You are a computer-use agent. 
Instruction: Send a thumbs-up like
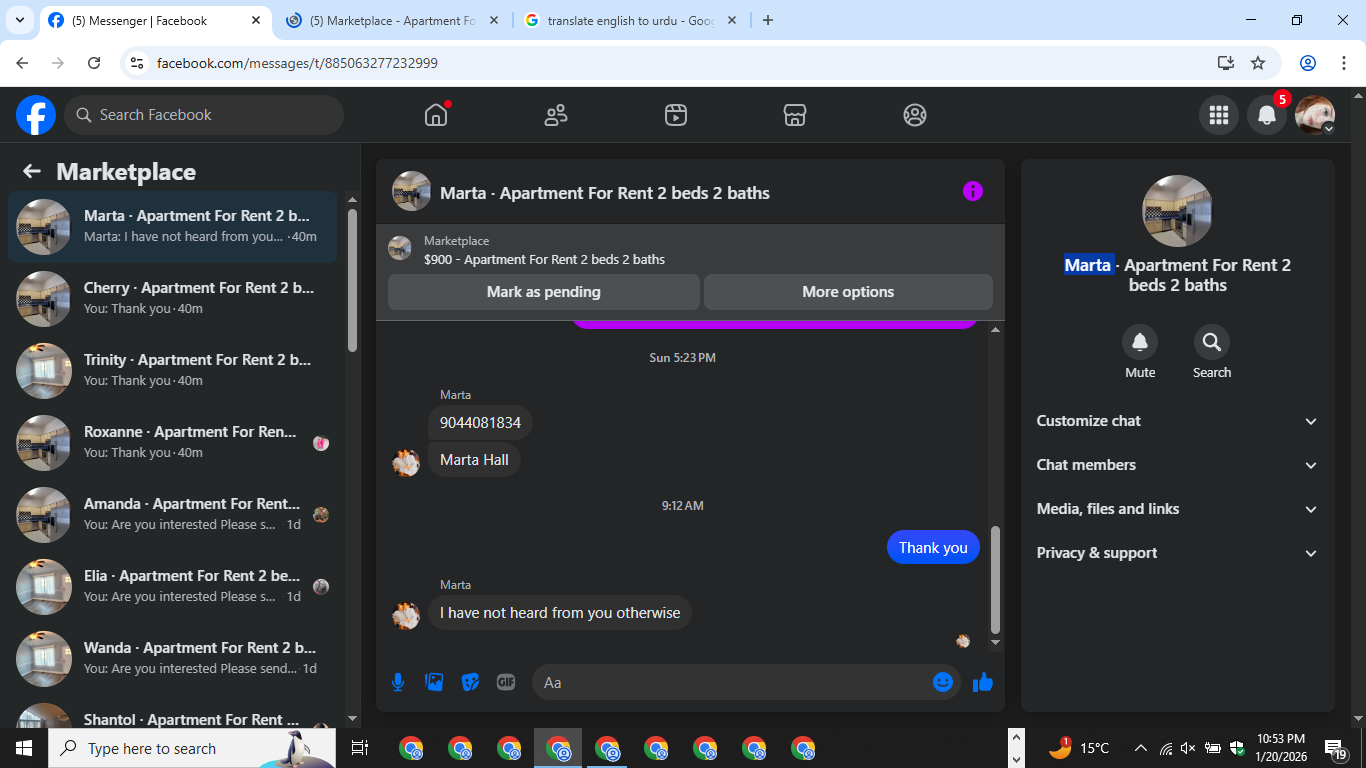[x=983, y=682]
